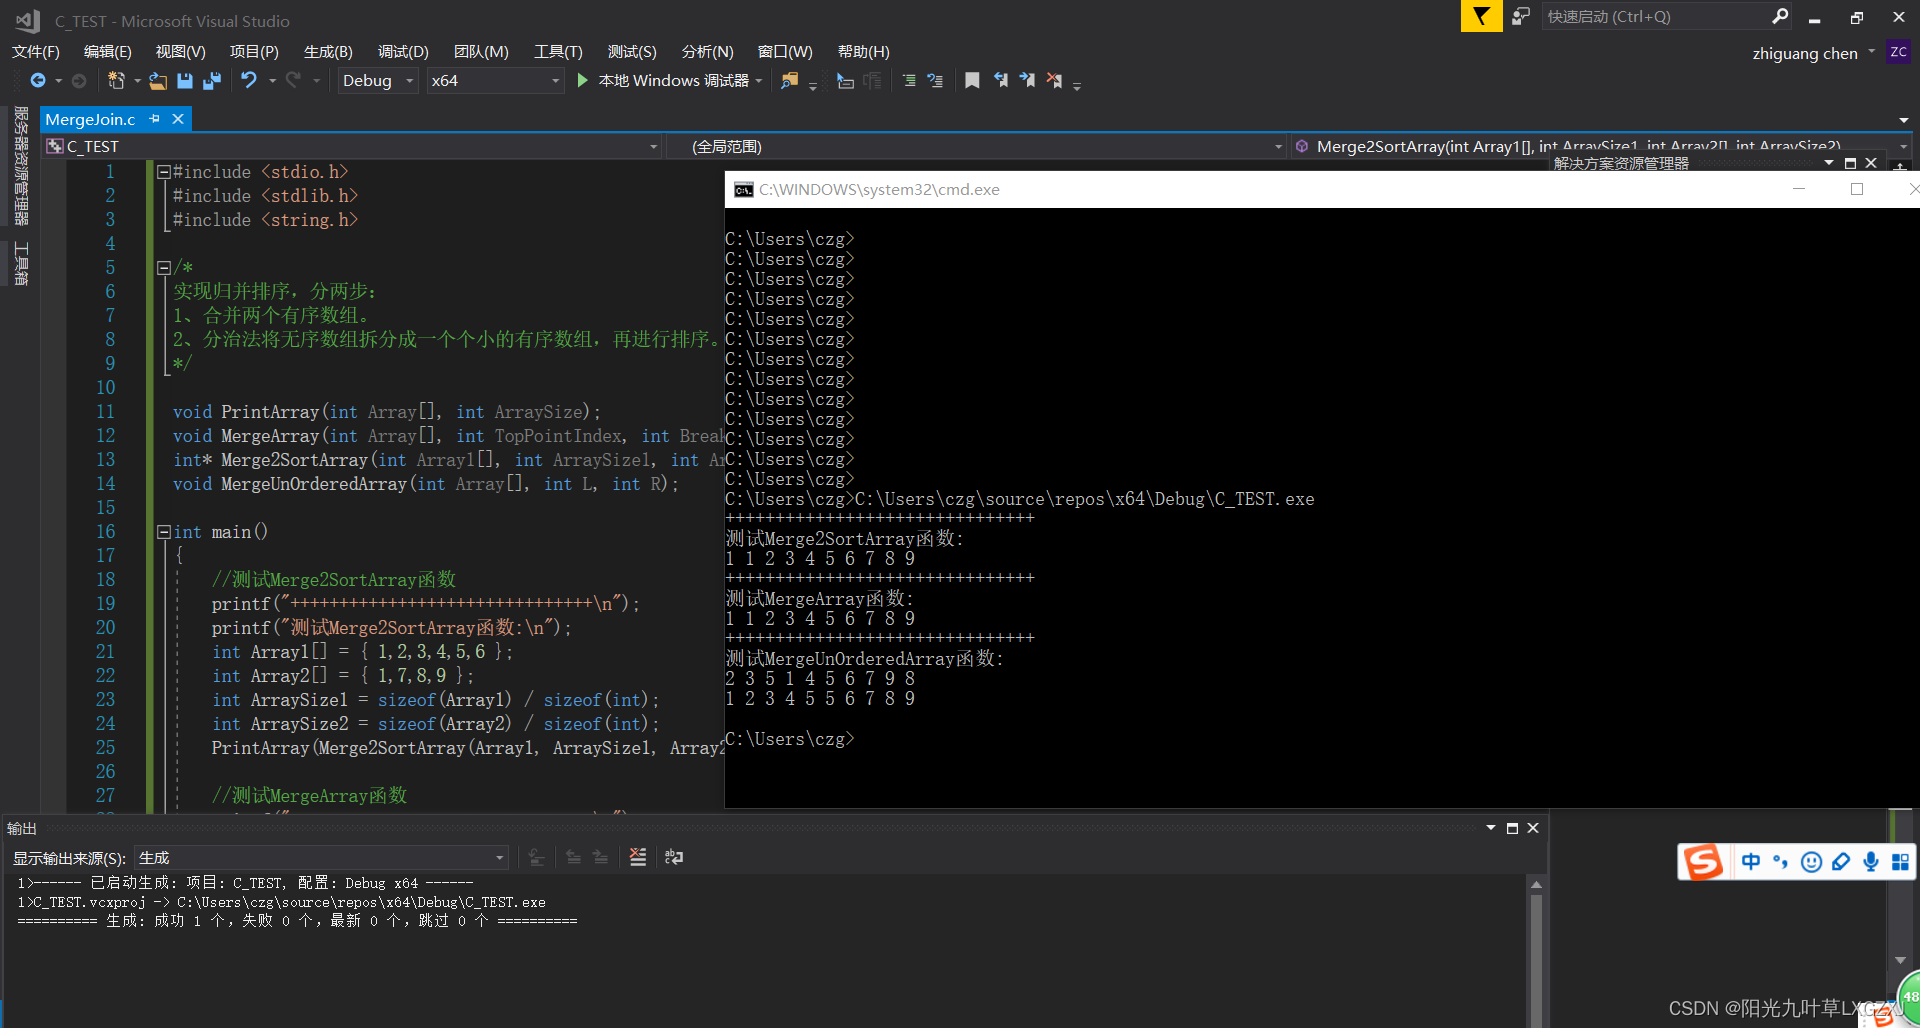
Task: Go to the next bookmark
Action: (1027, 81)
